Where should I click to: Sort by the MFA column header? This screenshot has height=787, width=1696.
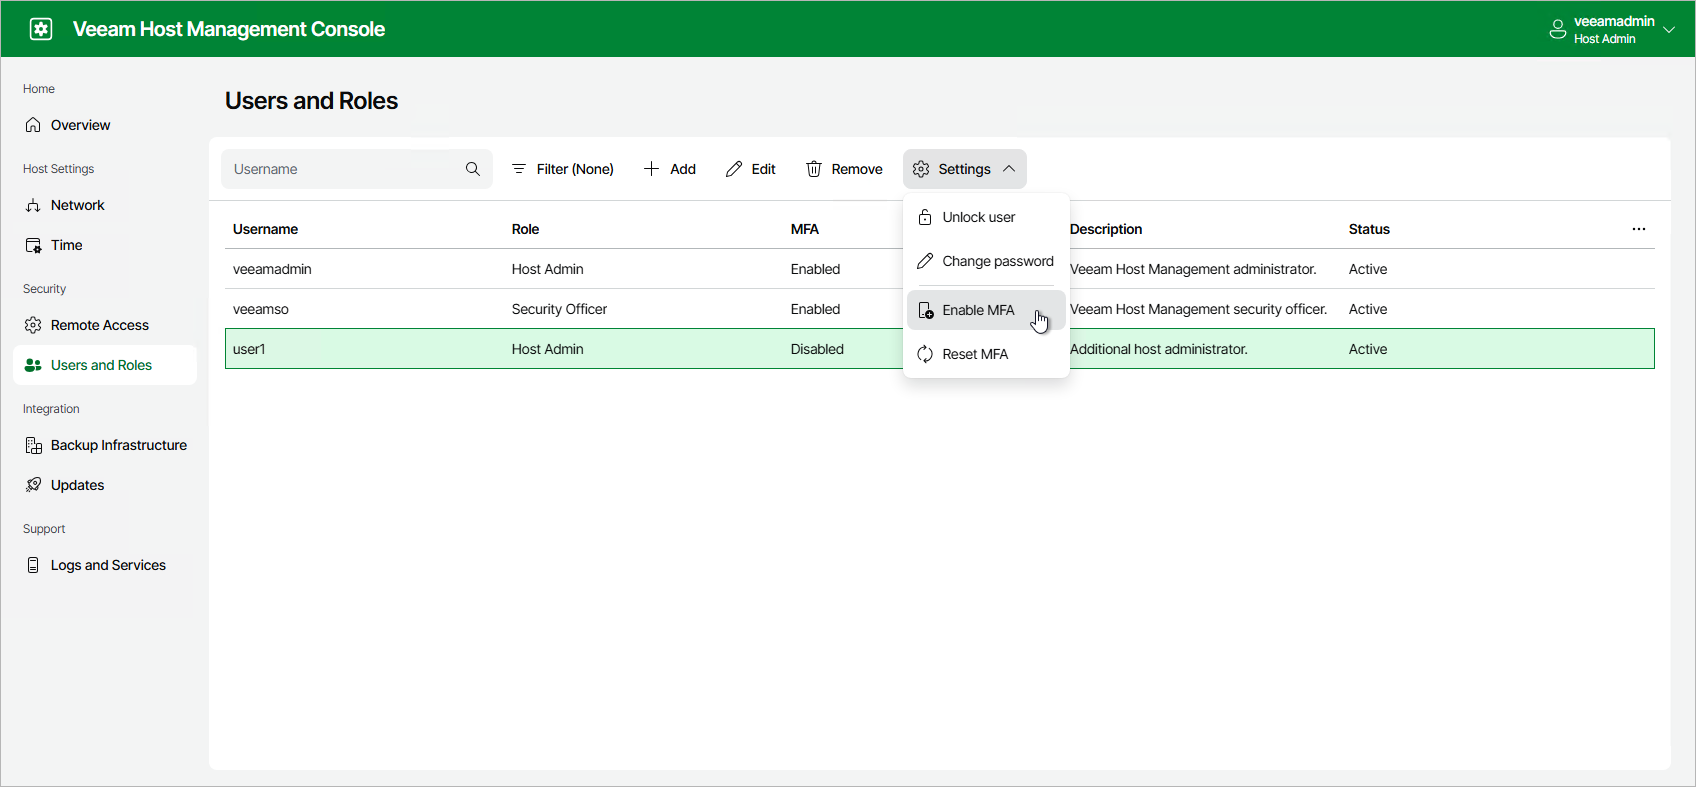[805, 229]
